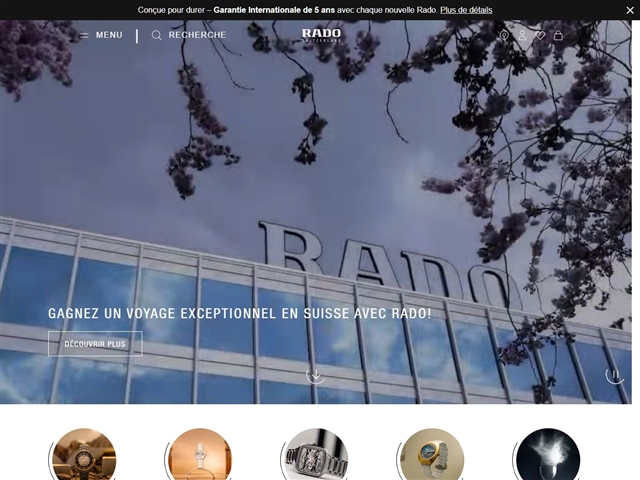Click the DÉCOUVRIR PLUS button
The image size is (640, 480).
pos(95,344)
